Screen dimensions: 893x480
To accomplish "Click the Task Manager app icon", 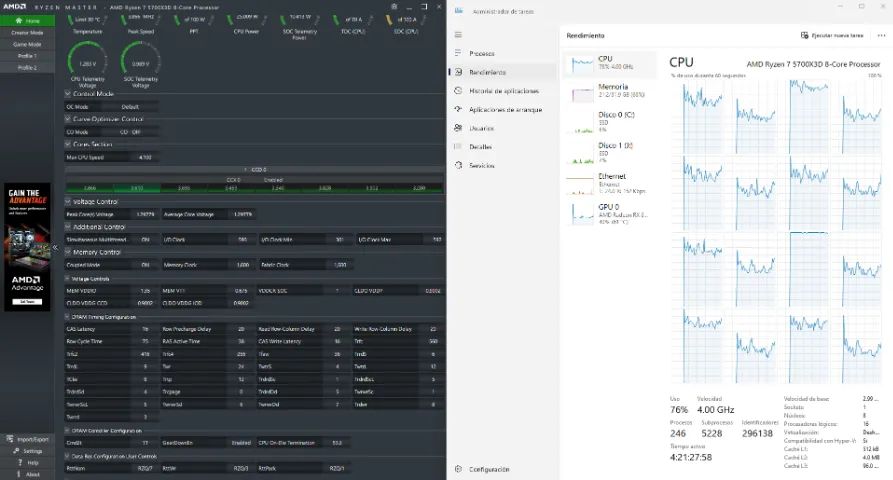I will coord(459,11).
